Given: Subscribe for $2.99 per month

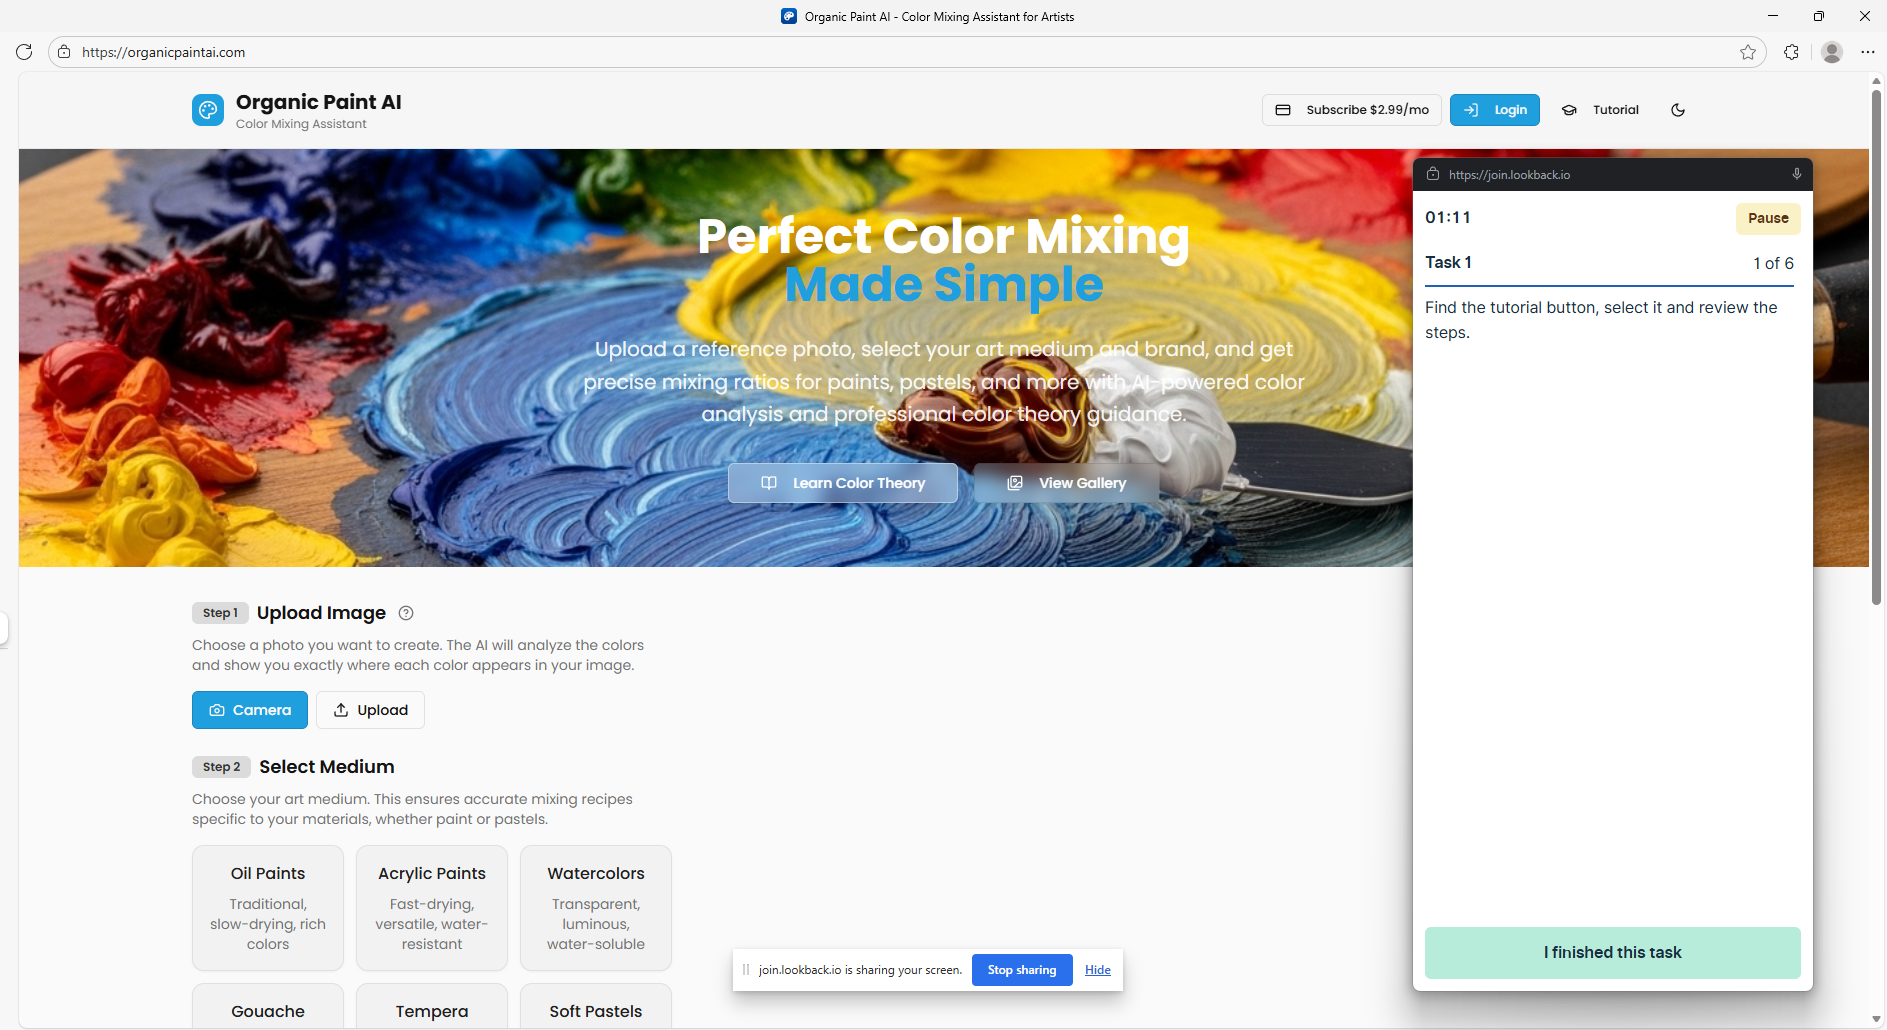Looking at the screenshot, I should click(1351, 110).
